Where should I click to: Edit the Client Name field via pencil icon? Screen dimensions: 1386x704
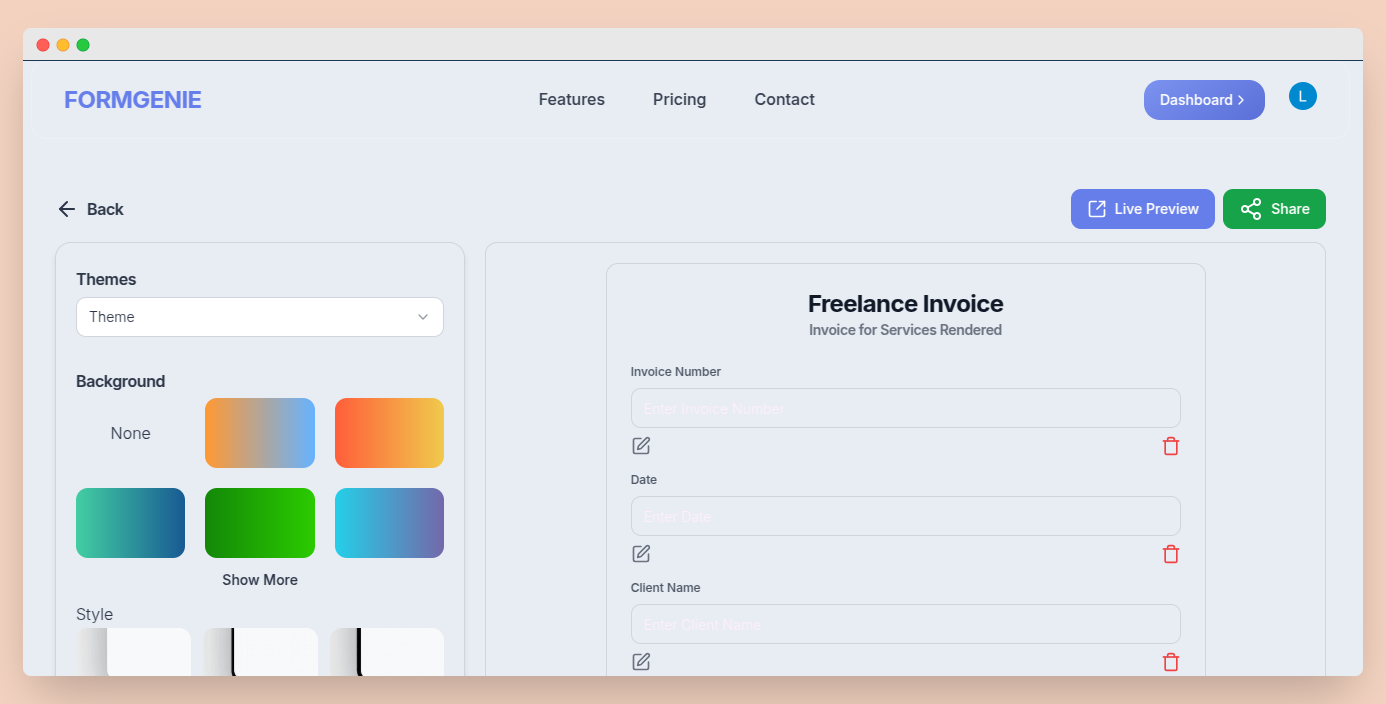(641, 662)
